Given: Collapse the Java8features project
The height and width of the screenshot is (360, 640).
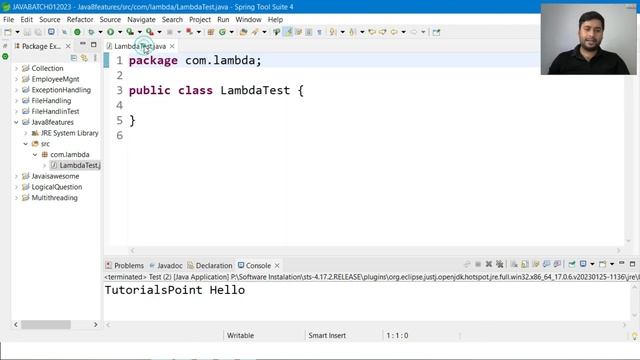Looking at the screenshot, I should 16,122.
